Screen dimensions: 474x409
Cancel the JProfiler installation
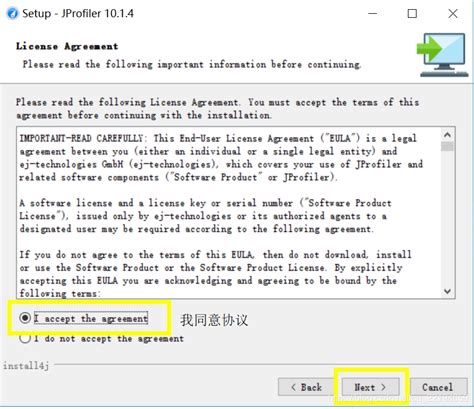(438, 387)
